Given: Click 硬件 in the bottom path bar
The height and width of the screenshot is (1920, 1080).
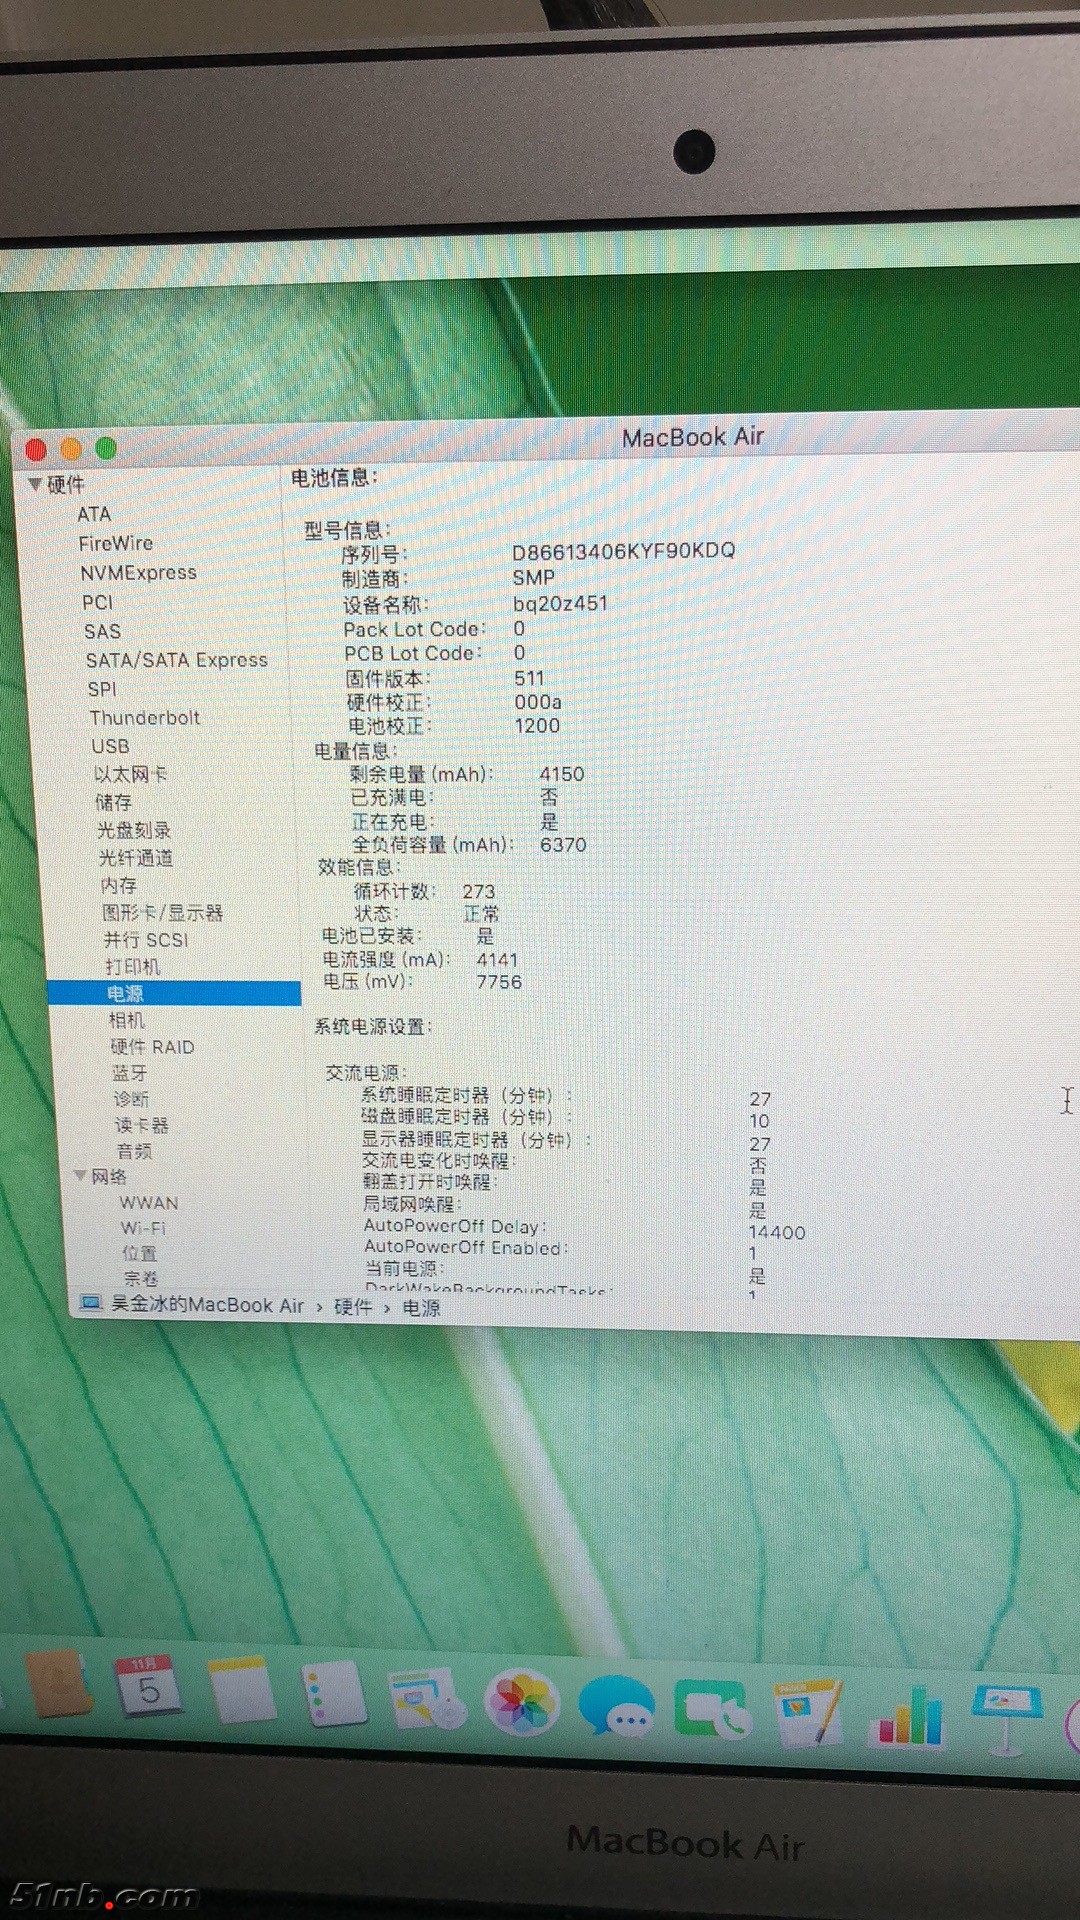Looking at the screenshot, I should pos(352,1307).
